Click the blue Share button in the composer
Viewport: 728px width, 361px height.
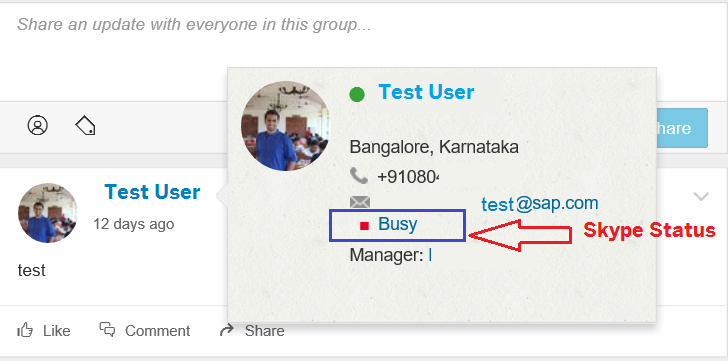pos(682,128)
